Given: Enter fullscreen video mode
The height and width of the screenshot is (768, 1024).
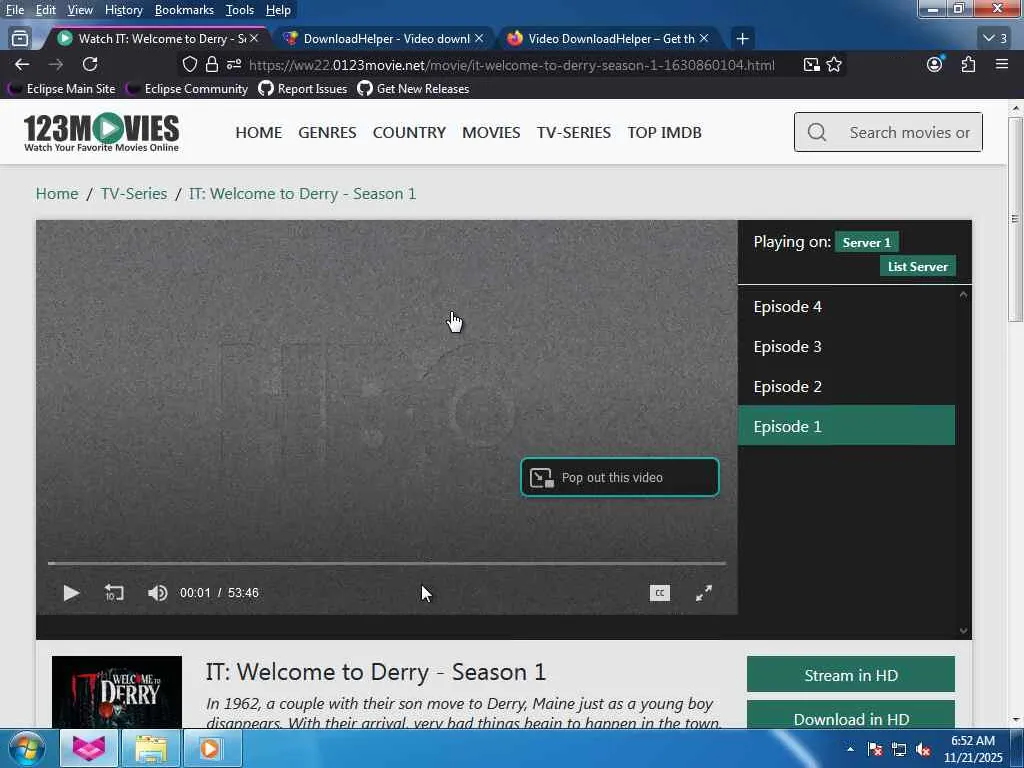Looking at the screenshot, I should 703,593.
